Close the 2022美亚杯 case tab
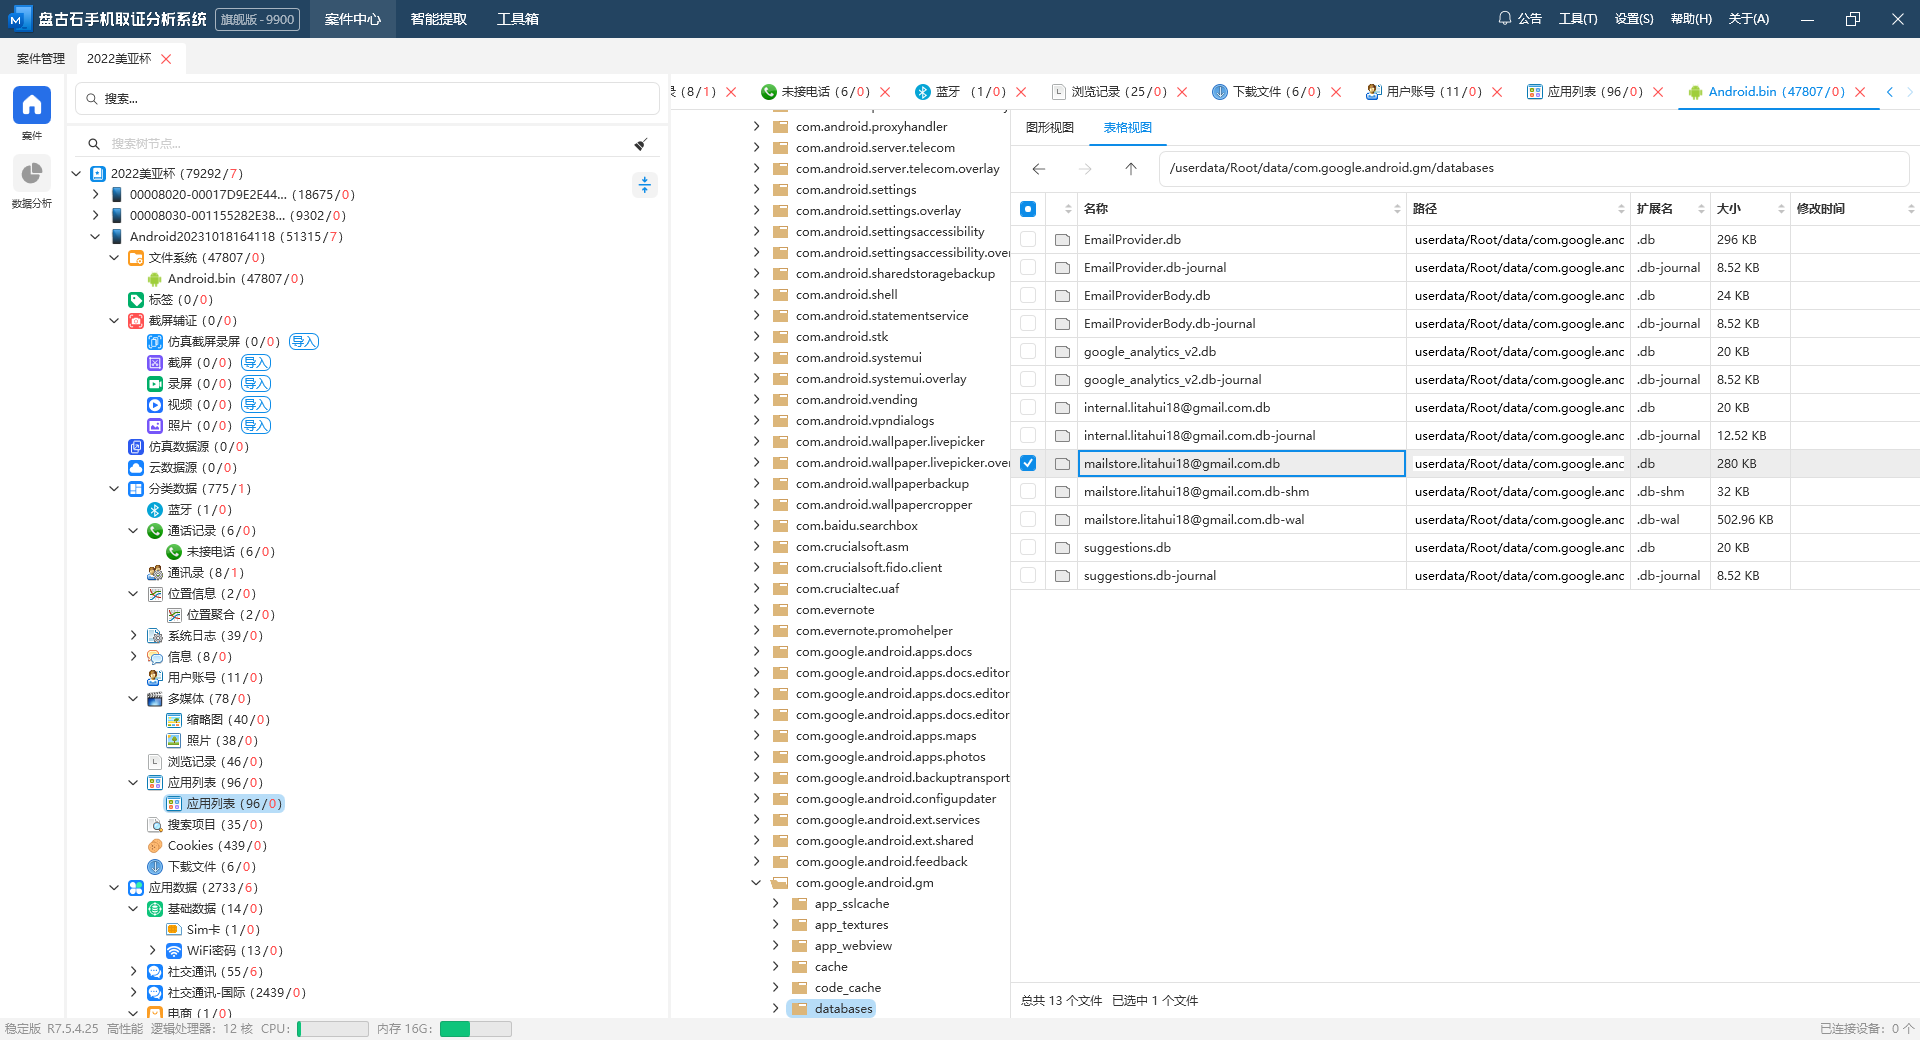1920x1040 pixels. (166, 59)
